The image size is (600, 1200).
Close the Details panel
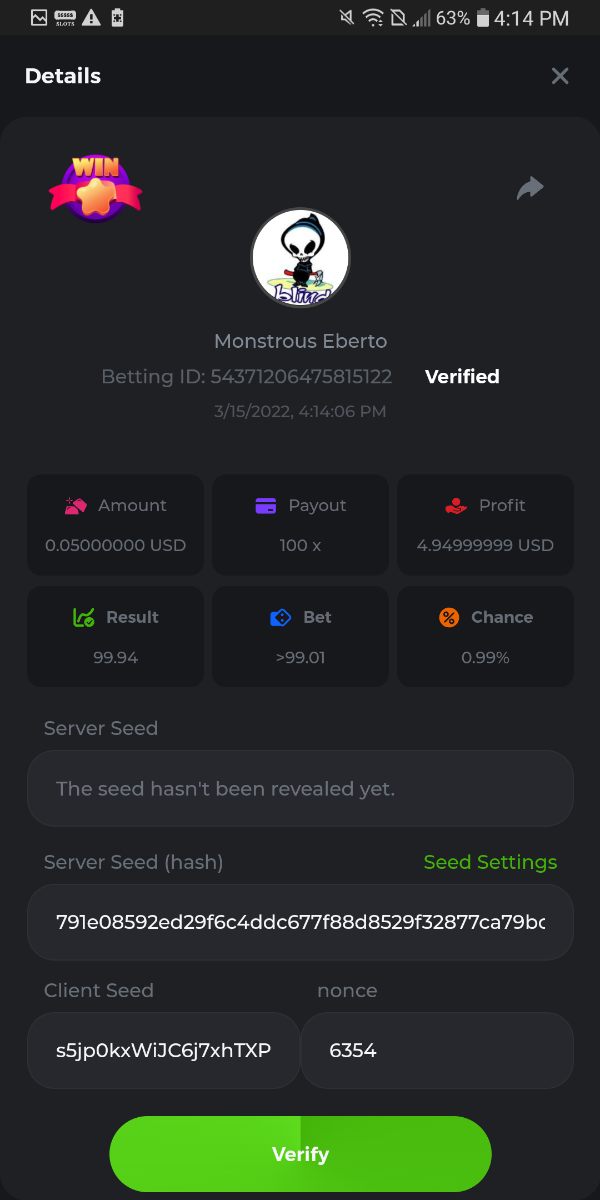pyautogui.click(x=560, y=76)
